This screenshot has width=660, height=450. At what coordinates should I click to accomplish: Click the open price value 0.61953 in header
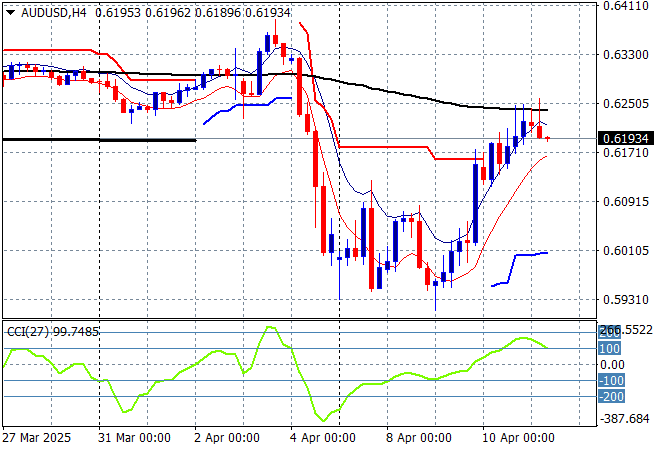coord(118,13)
